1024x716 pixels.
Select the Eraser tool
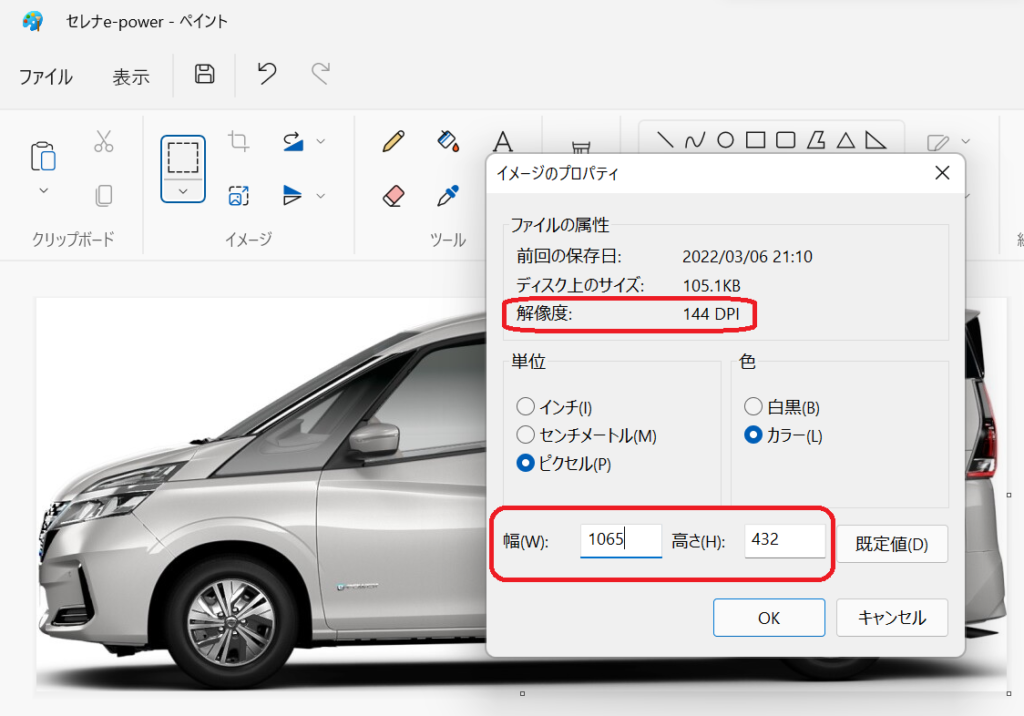pos(393,195)
